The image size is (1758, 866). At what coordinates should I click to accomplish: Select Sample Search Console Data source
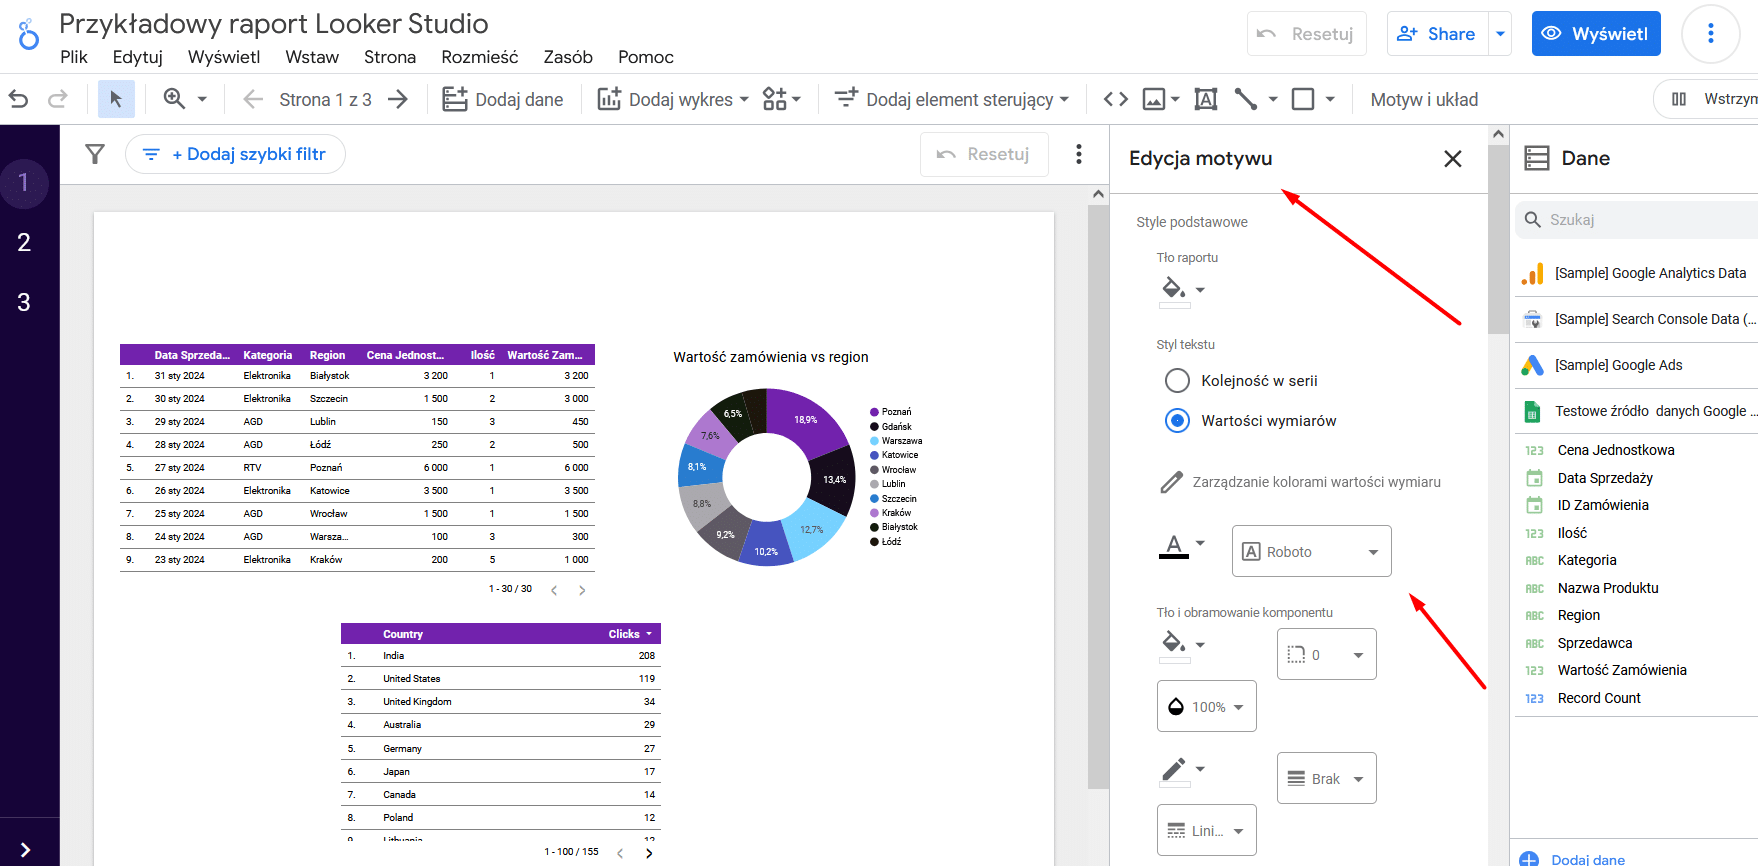[x=1637, y=319]
